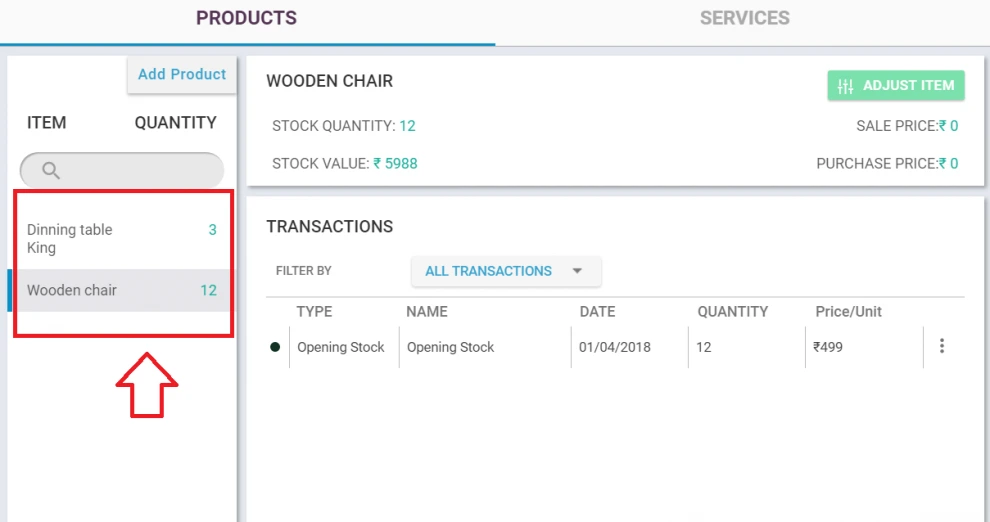Click the TYPE column header
The image size is (990, 522).
314,311
